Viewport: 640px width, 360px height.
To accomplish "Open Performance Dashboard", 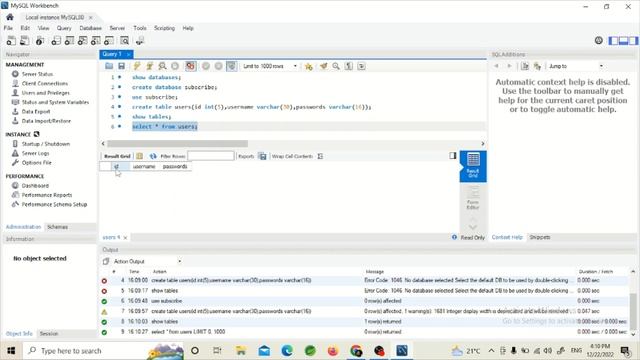I will 35,185.
